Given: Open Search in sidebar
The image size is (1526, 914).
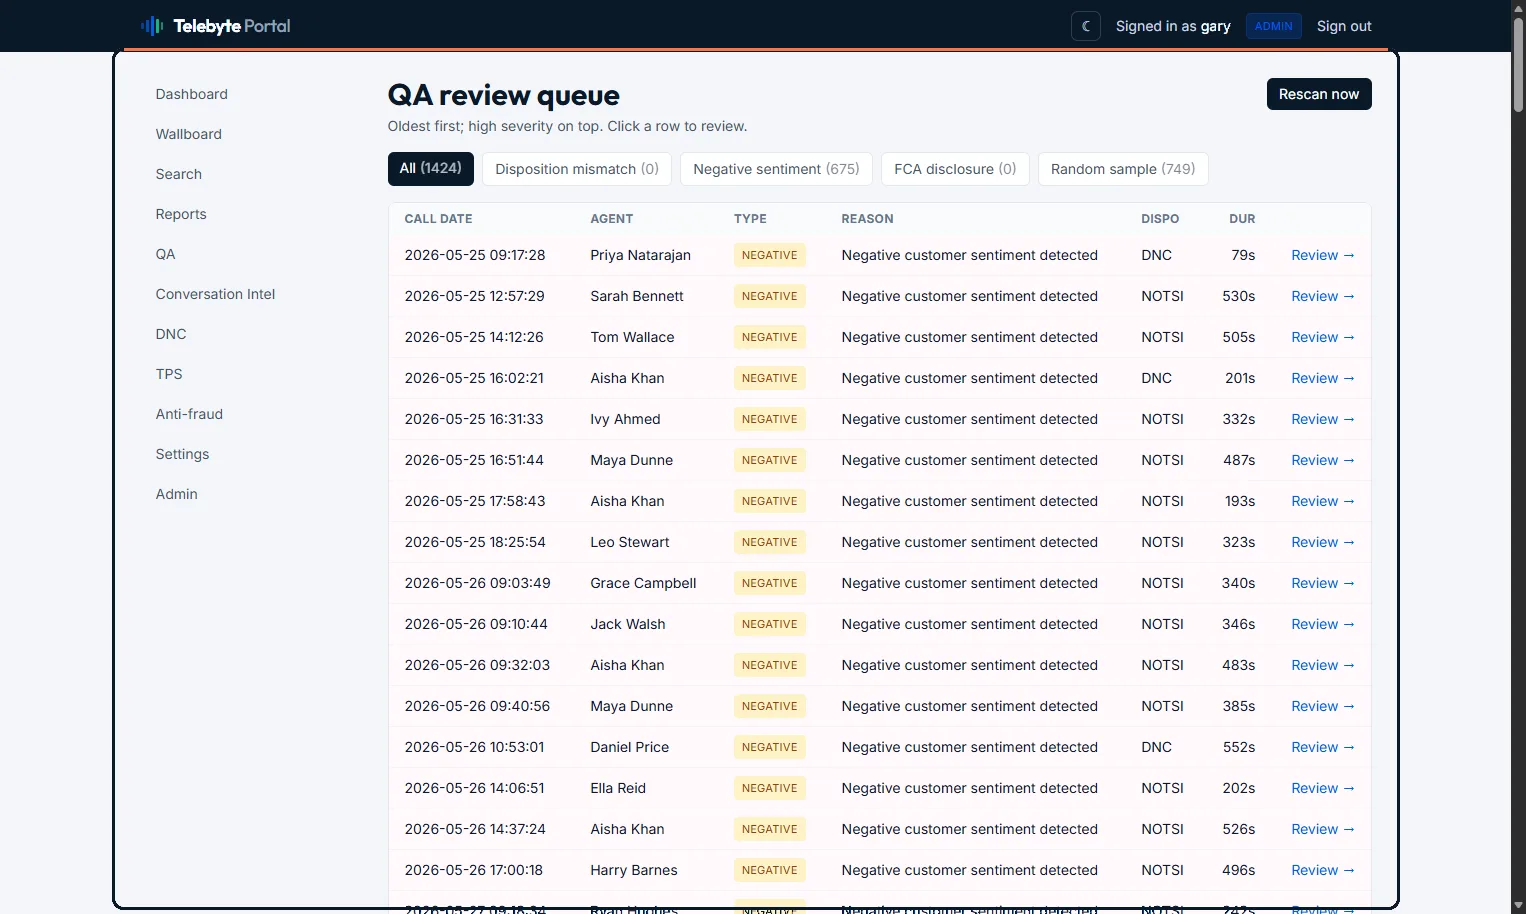Looking at the screenshot, I should pyautogui.click(x=179, y=174).
